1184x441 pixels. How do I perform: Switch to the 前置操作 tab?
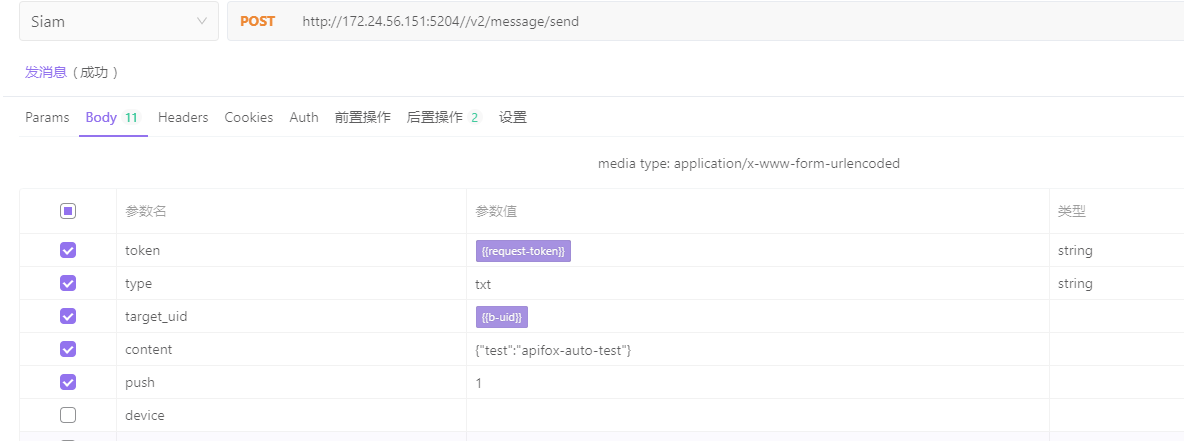[x=362, y=117]
